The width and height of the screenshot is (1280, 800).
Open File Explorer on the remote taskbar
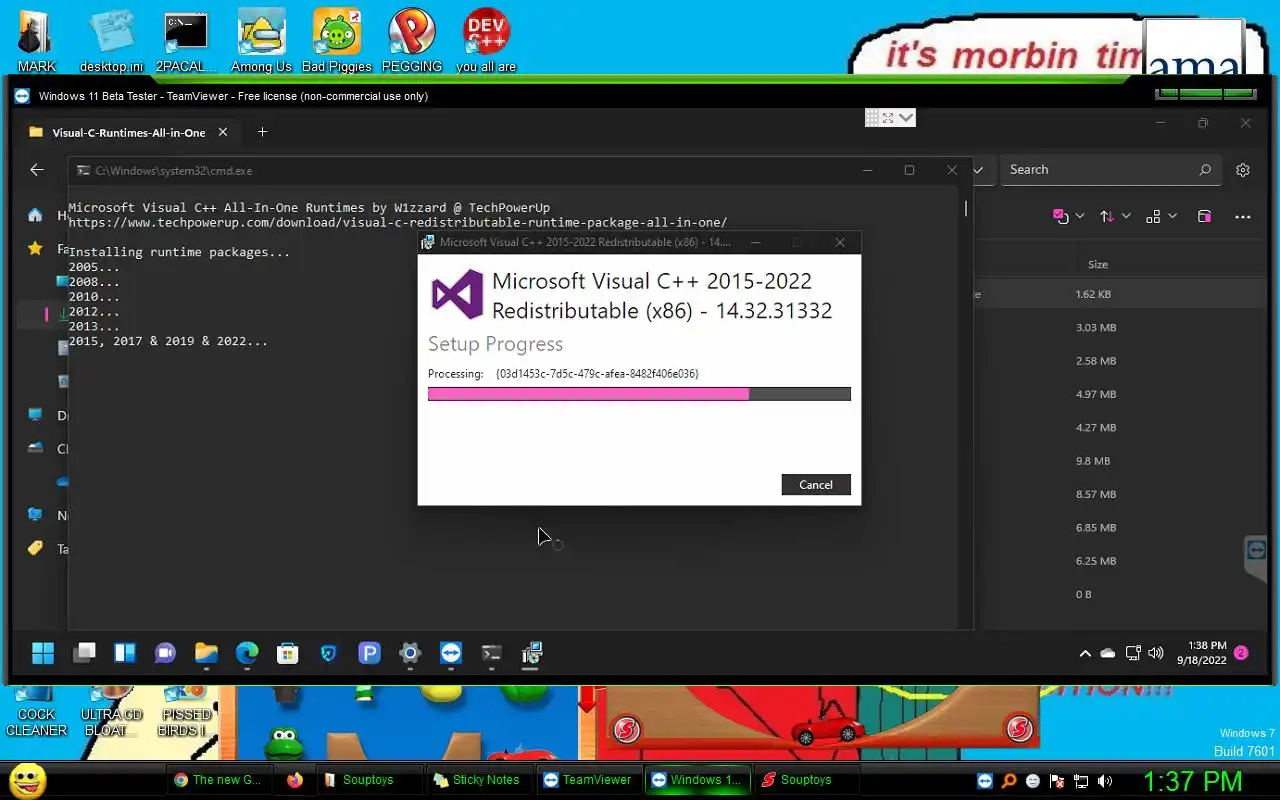(206, 654)
